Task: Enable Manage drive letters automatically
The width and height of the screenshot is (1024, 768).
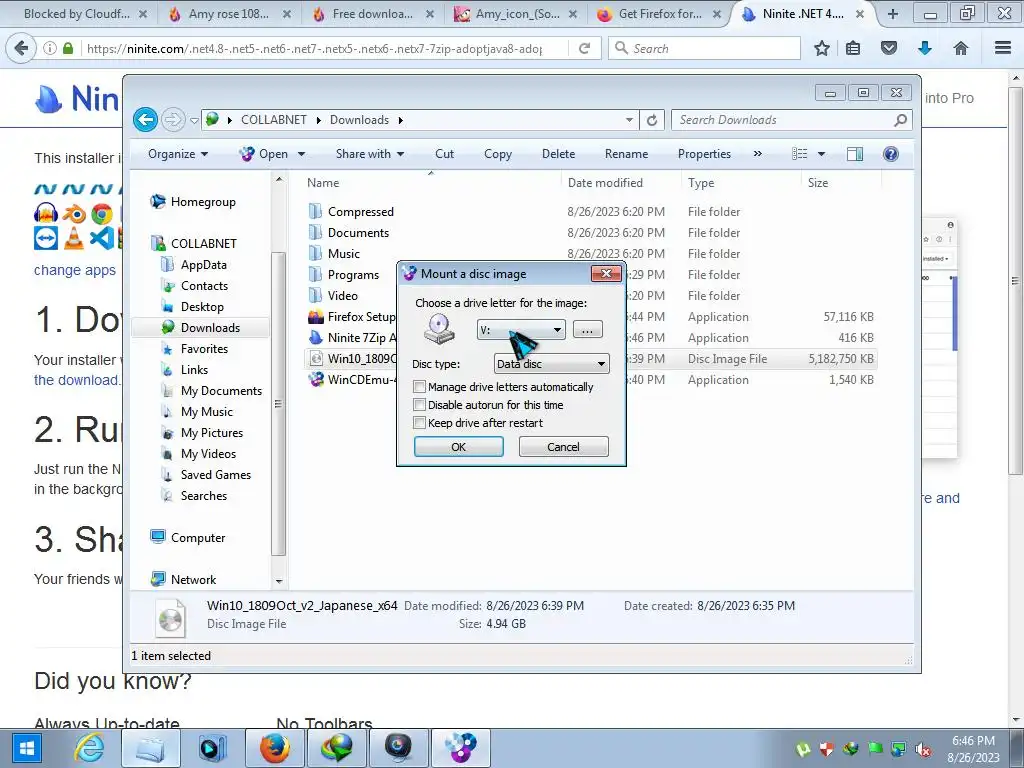Action: 420,387
